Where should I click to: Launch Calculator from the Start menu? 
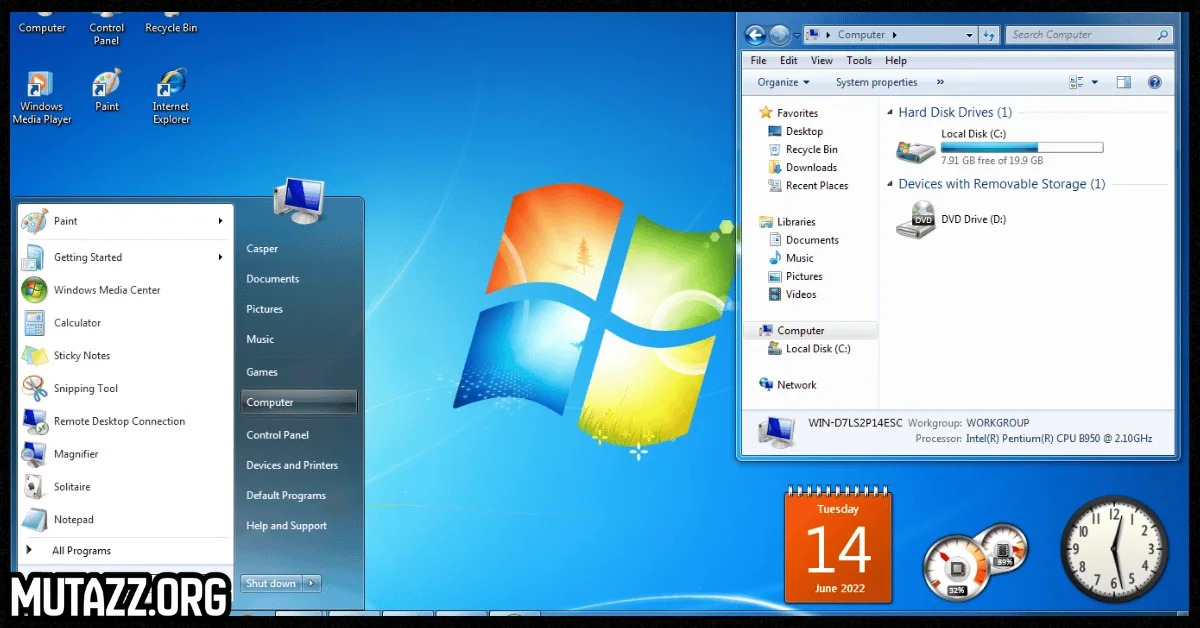[x=77, y=323]
